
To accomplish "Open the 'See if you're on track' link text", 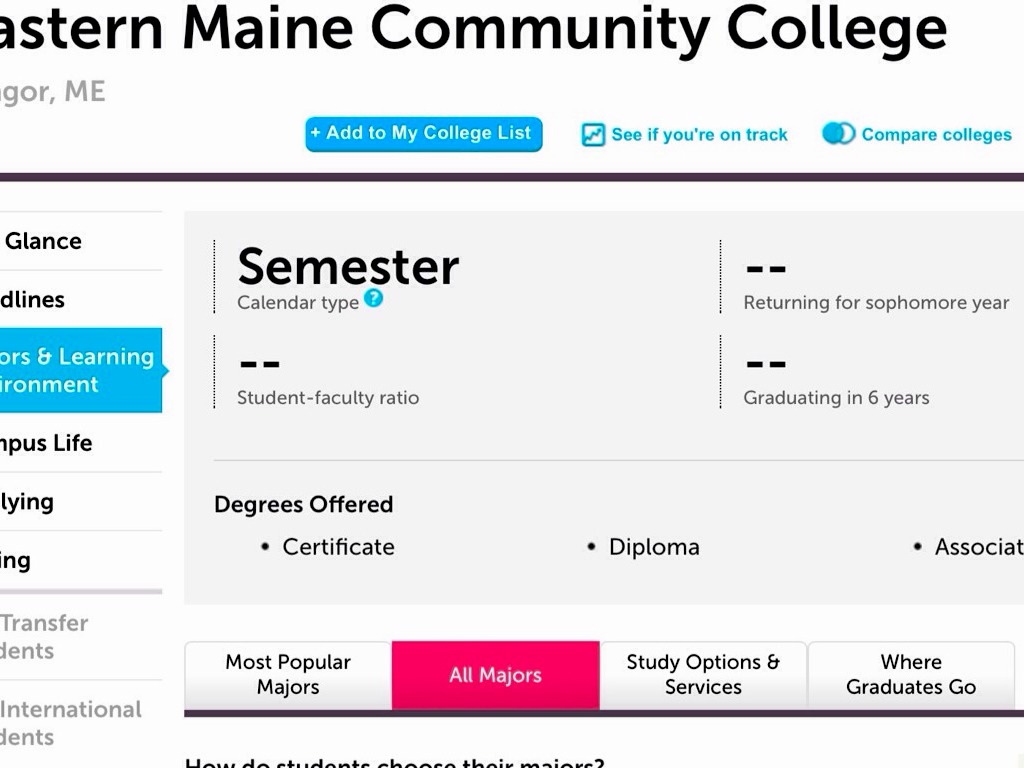I will pos(699,135).
